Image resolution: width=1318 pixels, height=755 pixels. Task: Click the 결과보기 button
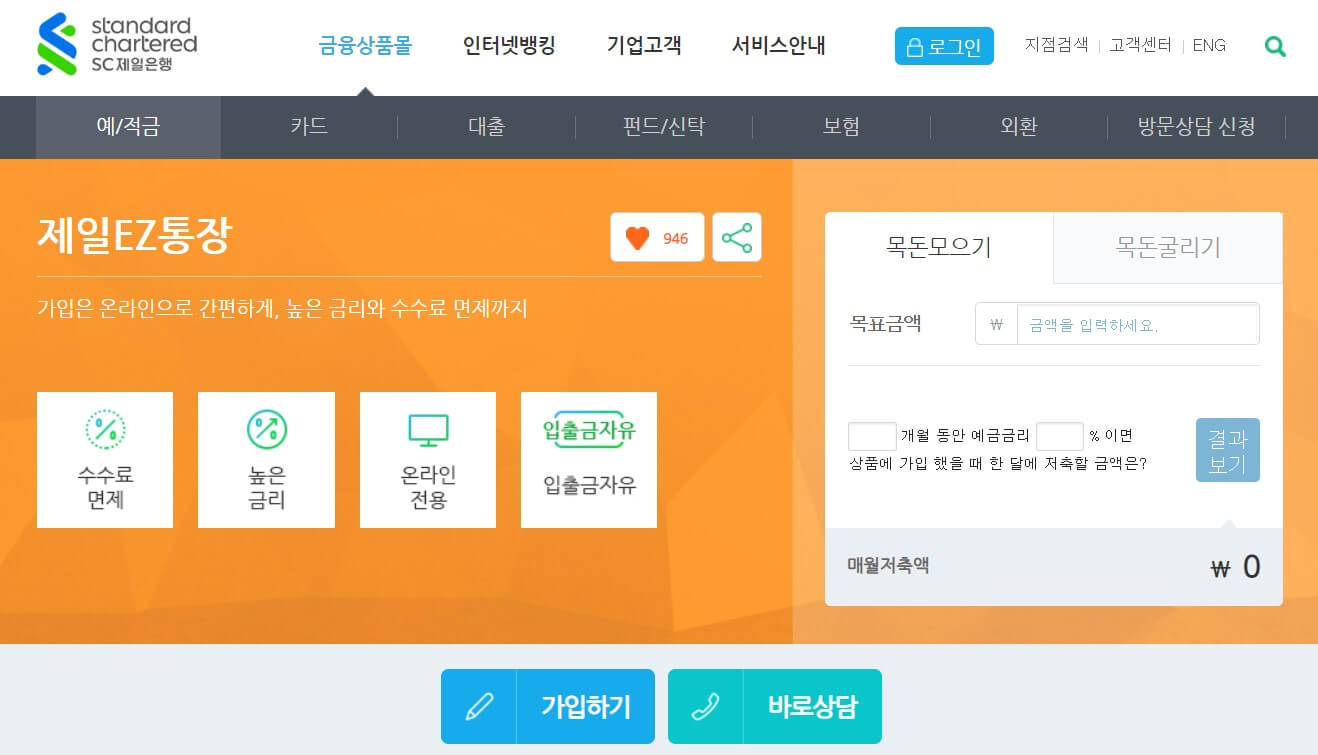1228,450
